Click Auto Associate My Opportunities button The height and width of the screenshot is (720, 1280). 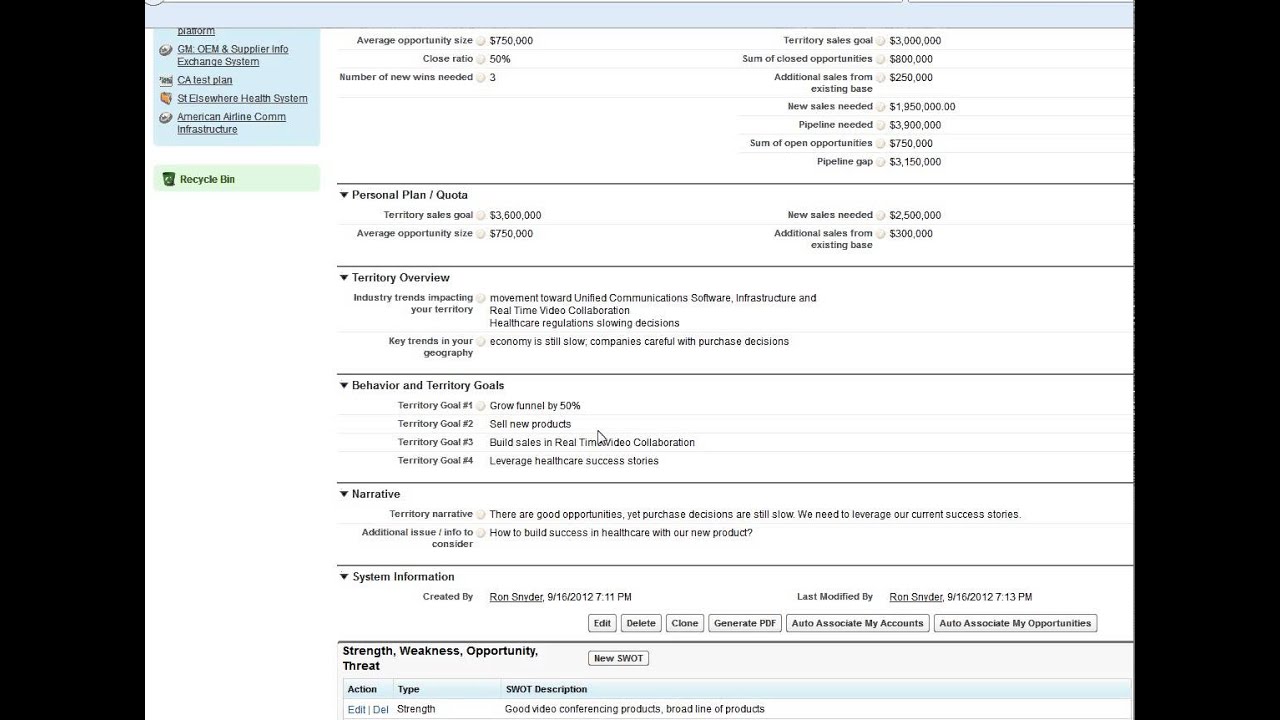1015,623
